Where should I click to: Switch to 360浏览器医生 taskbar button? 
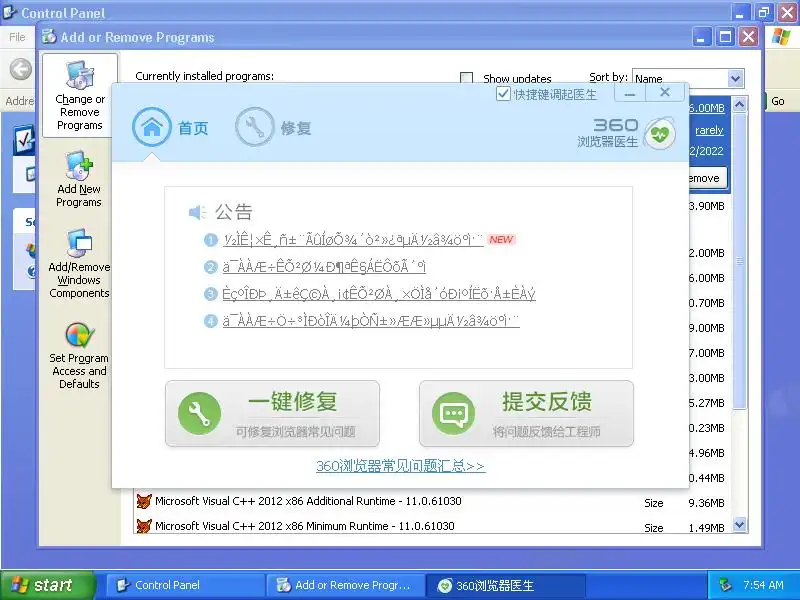505,585
